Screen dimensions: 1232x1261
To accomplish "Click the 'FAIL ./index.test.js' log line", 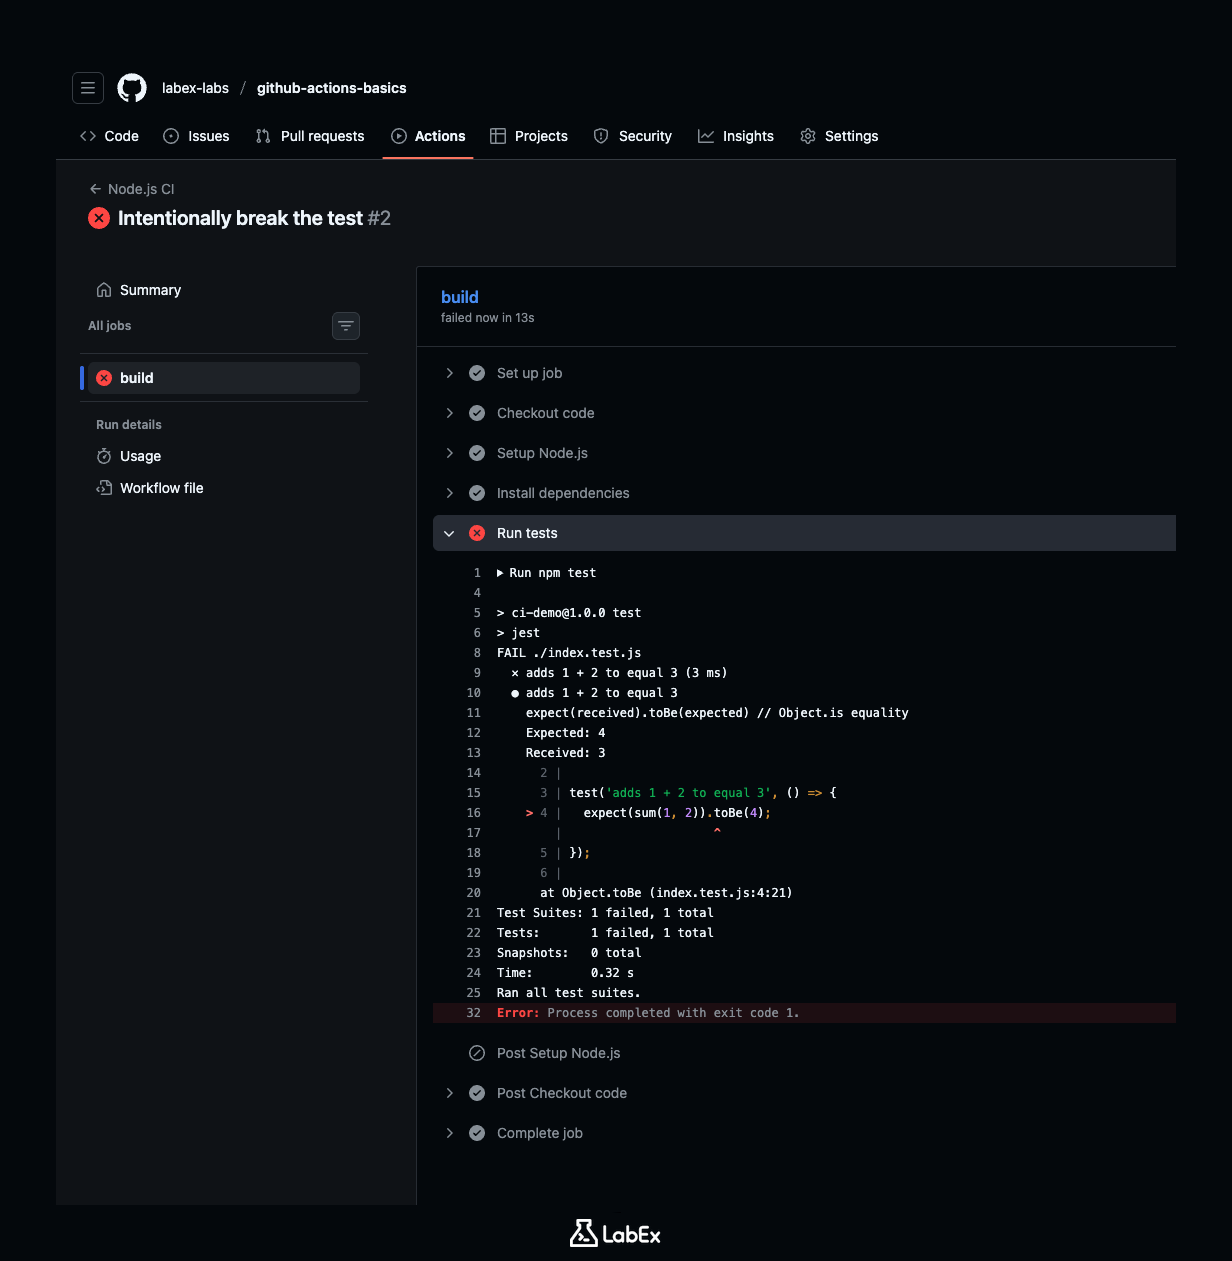I will [569, 653].
